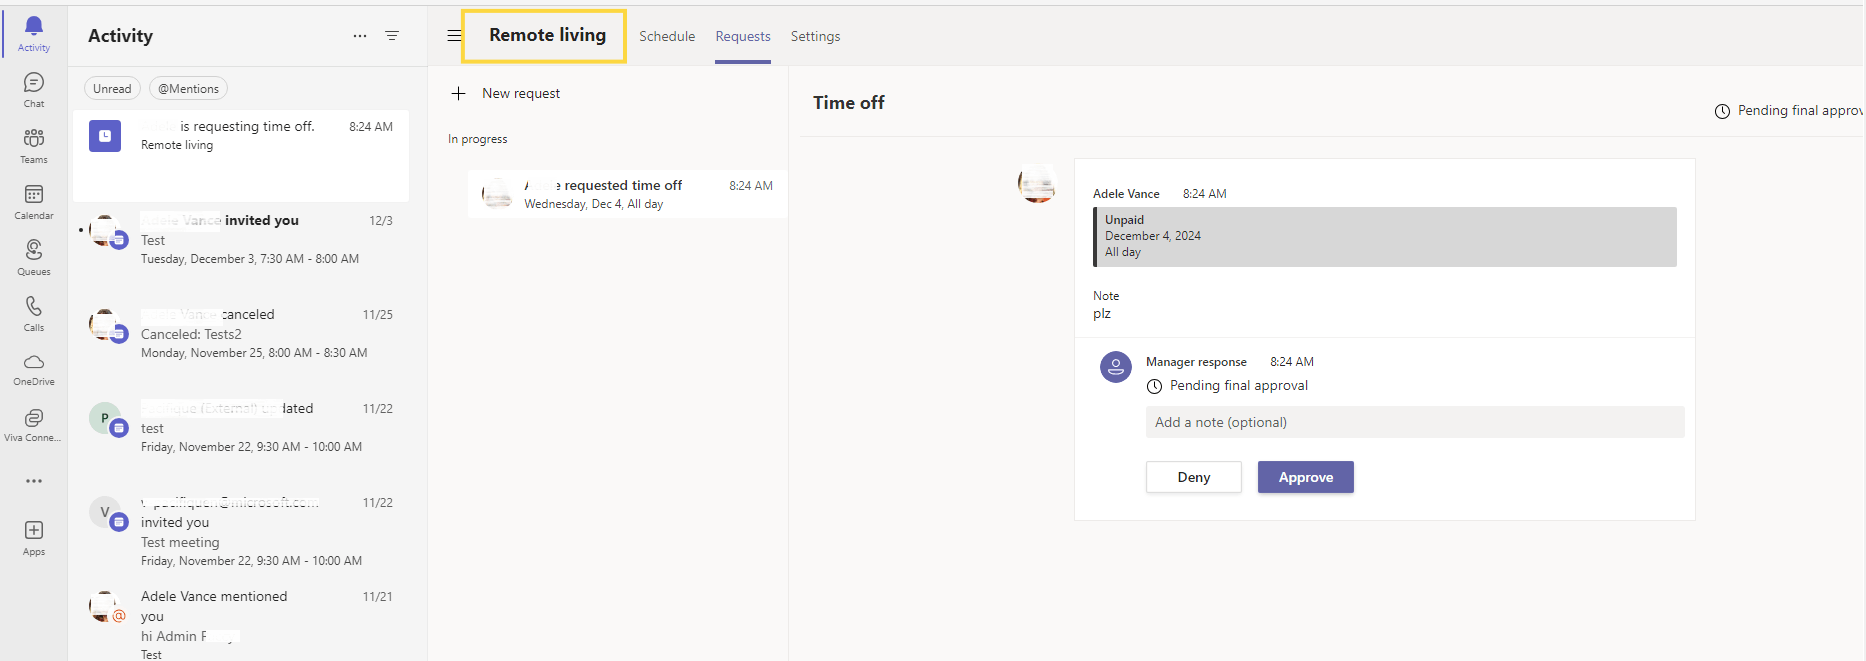Click the Remote living team title
1866x661 pixels.
coord(547,35)
